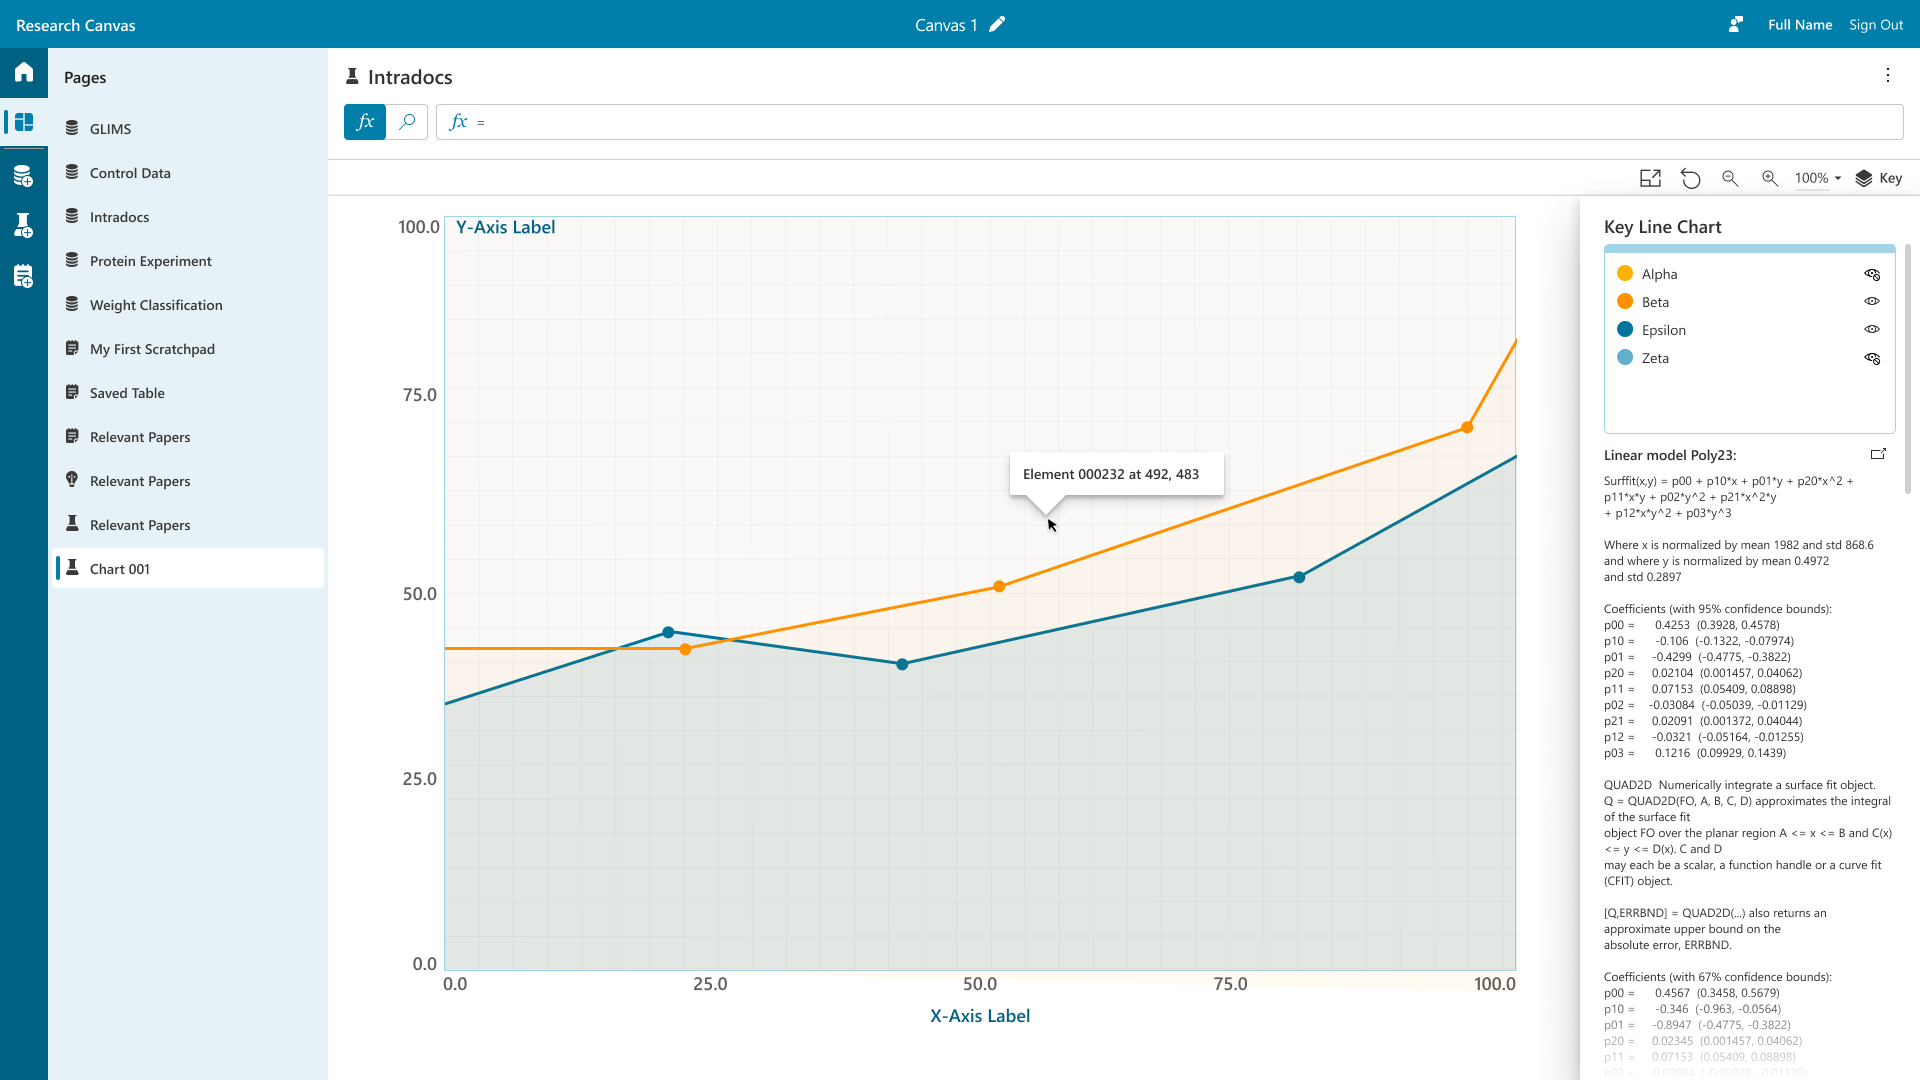The height and width of the screenshot is (1080, 1920).
Task: Zoom out of the chart
Action: [x=1730, y=178]
